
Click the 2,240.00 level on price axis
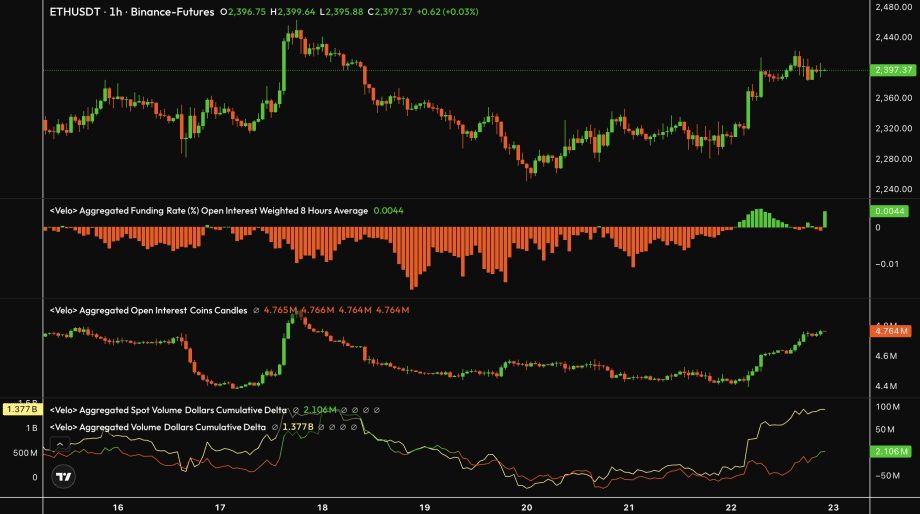tap(889, 189)
